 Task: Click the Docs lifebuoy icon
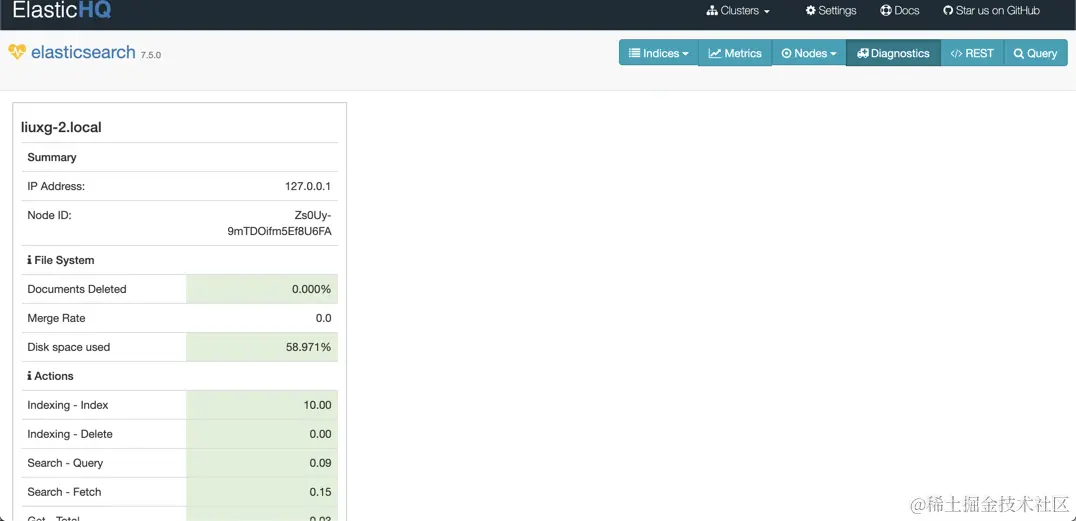coord(885,11)
